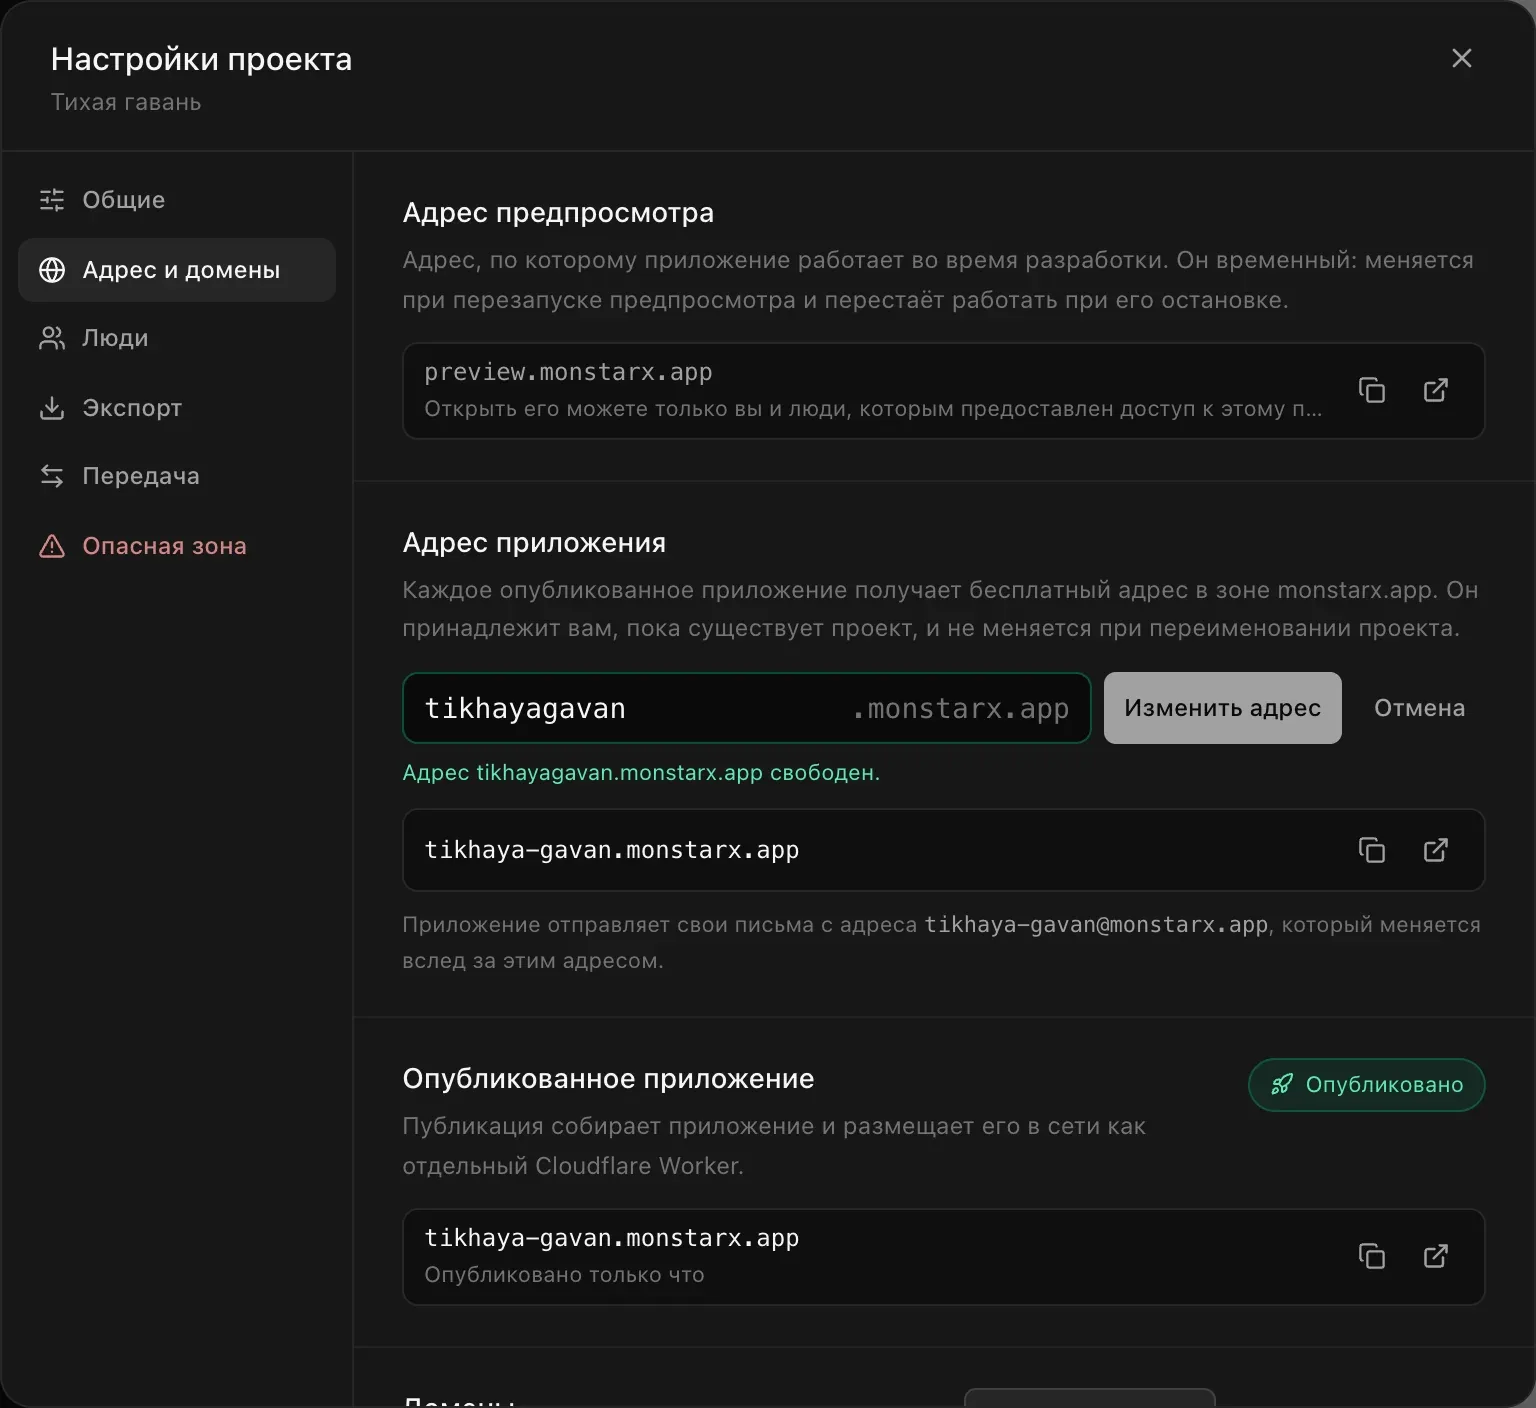Open the Опасная зона section

tap(177, 546)
